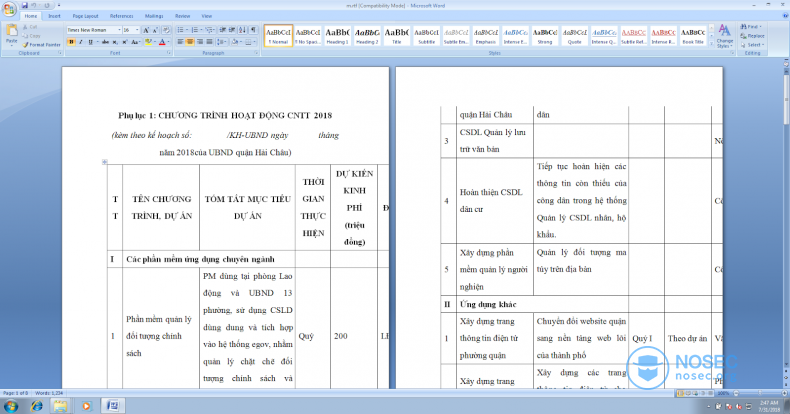Expand the bullets list dropdown
This screenshot has width=790, height=414.
(x=187, y=30)
